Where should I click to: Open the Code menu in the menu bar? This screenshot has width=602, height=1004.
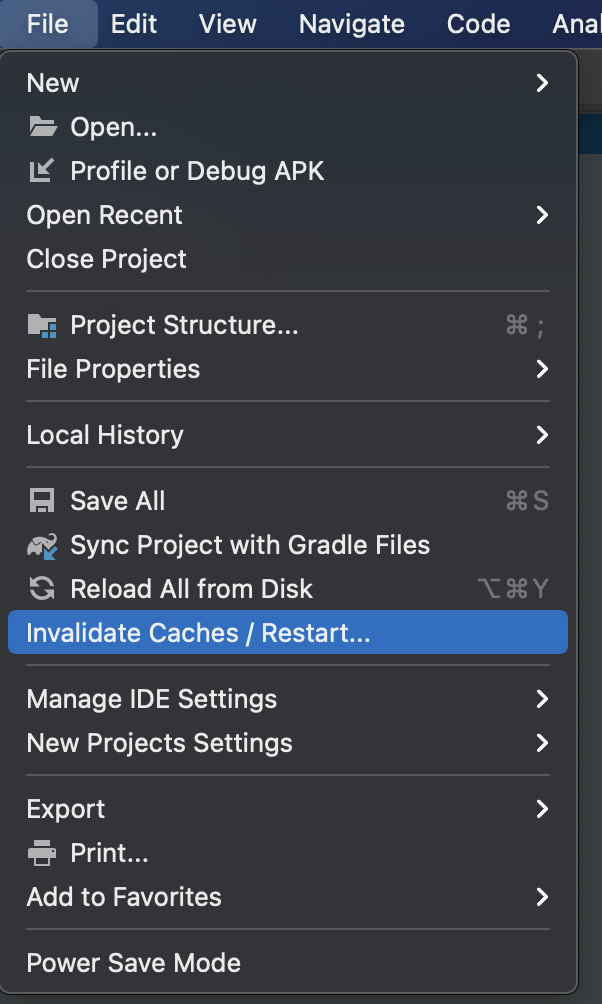pos(479,24)
